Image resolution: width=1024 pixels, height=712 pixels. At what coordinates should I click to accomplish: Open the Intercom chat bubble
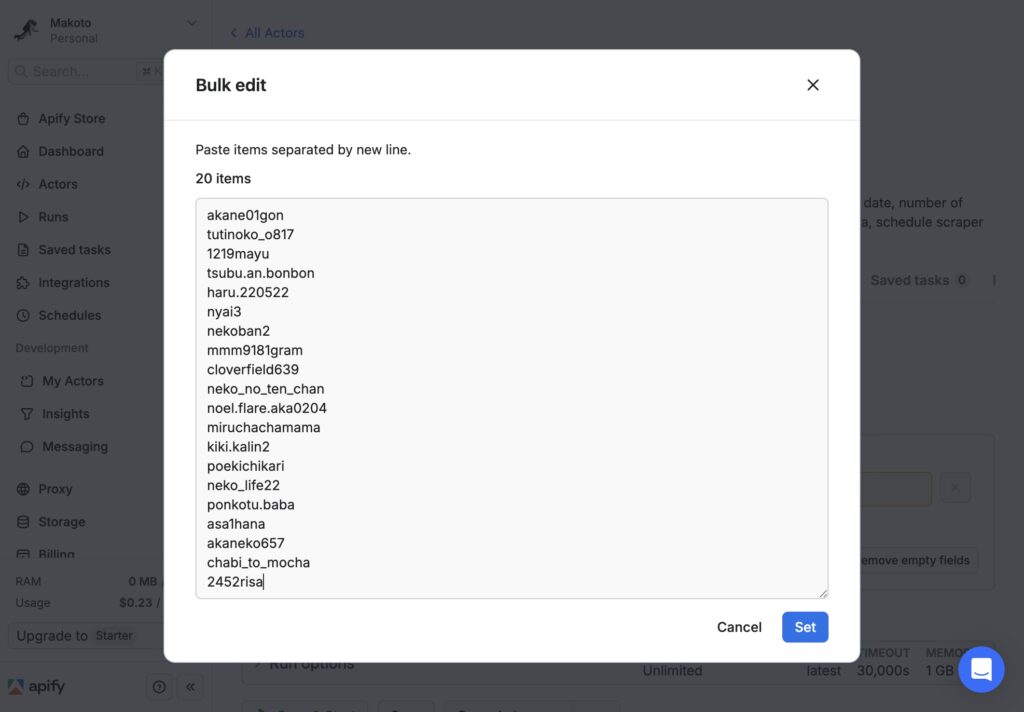[x=981, y=670]
